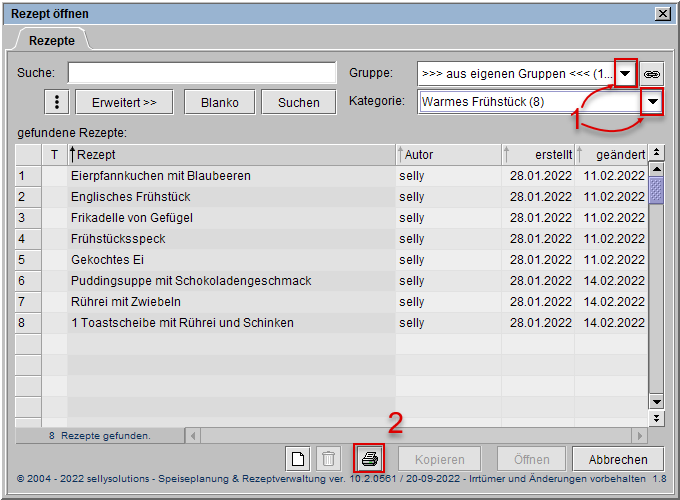Click the chain link icon beside Gruppe

pyautogui.click(x=652, y=74)
